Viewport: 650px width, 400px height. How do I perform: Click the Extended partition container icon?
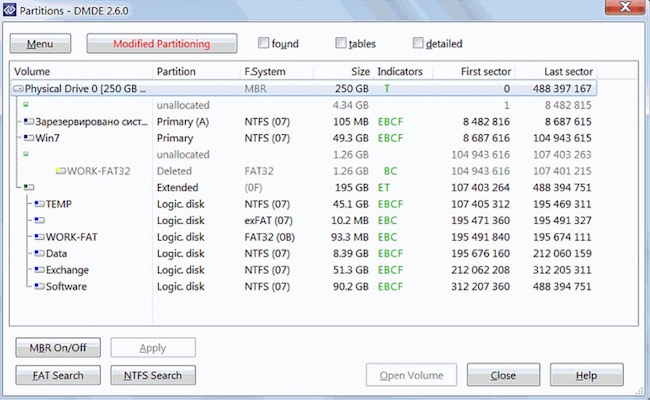pos(29,187)
